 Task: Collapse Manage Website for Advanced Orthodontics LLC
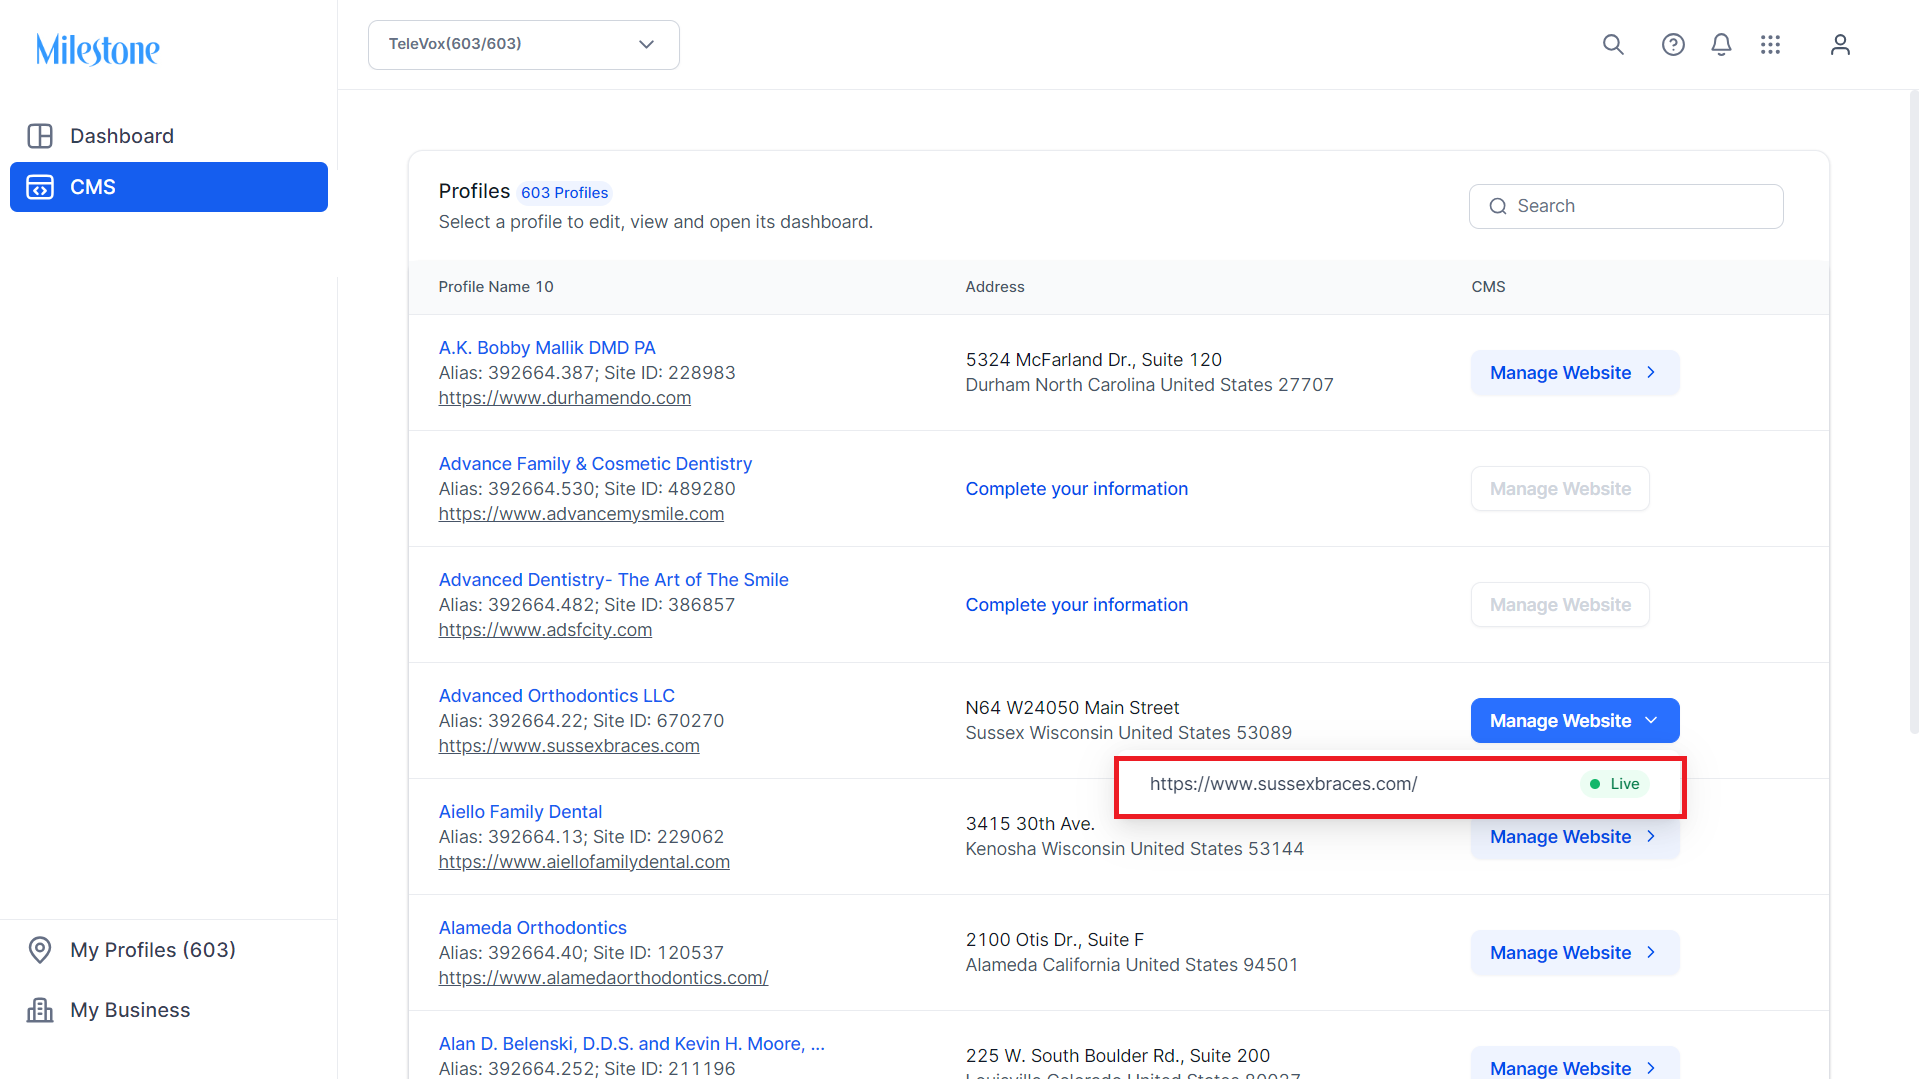pyautogui.click(x=1575, y=721)
